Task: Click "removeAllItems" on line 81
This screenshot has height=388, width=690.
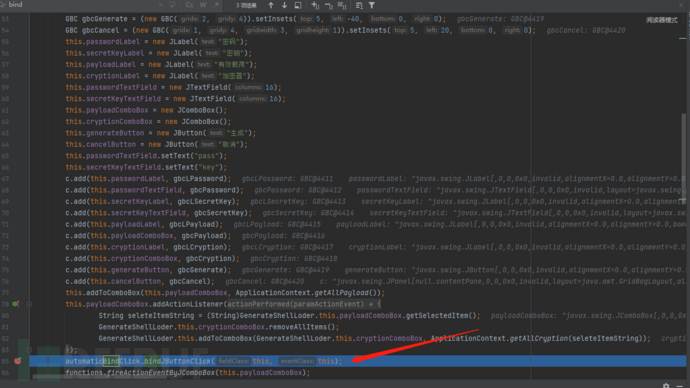Action: coord(297,327)
